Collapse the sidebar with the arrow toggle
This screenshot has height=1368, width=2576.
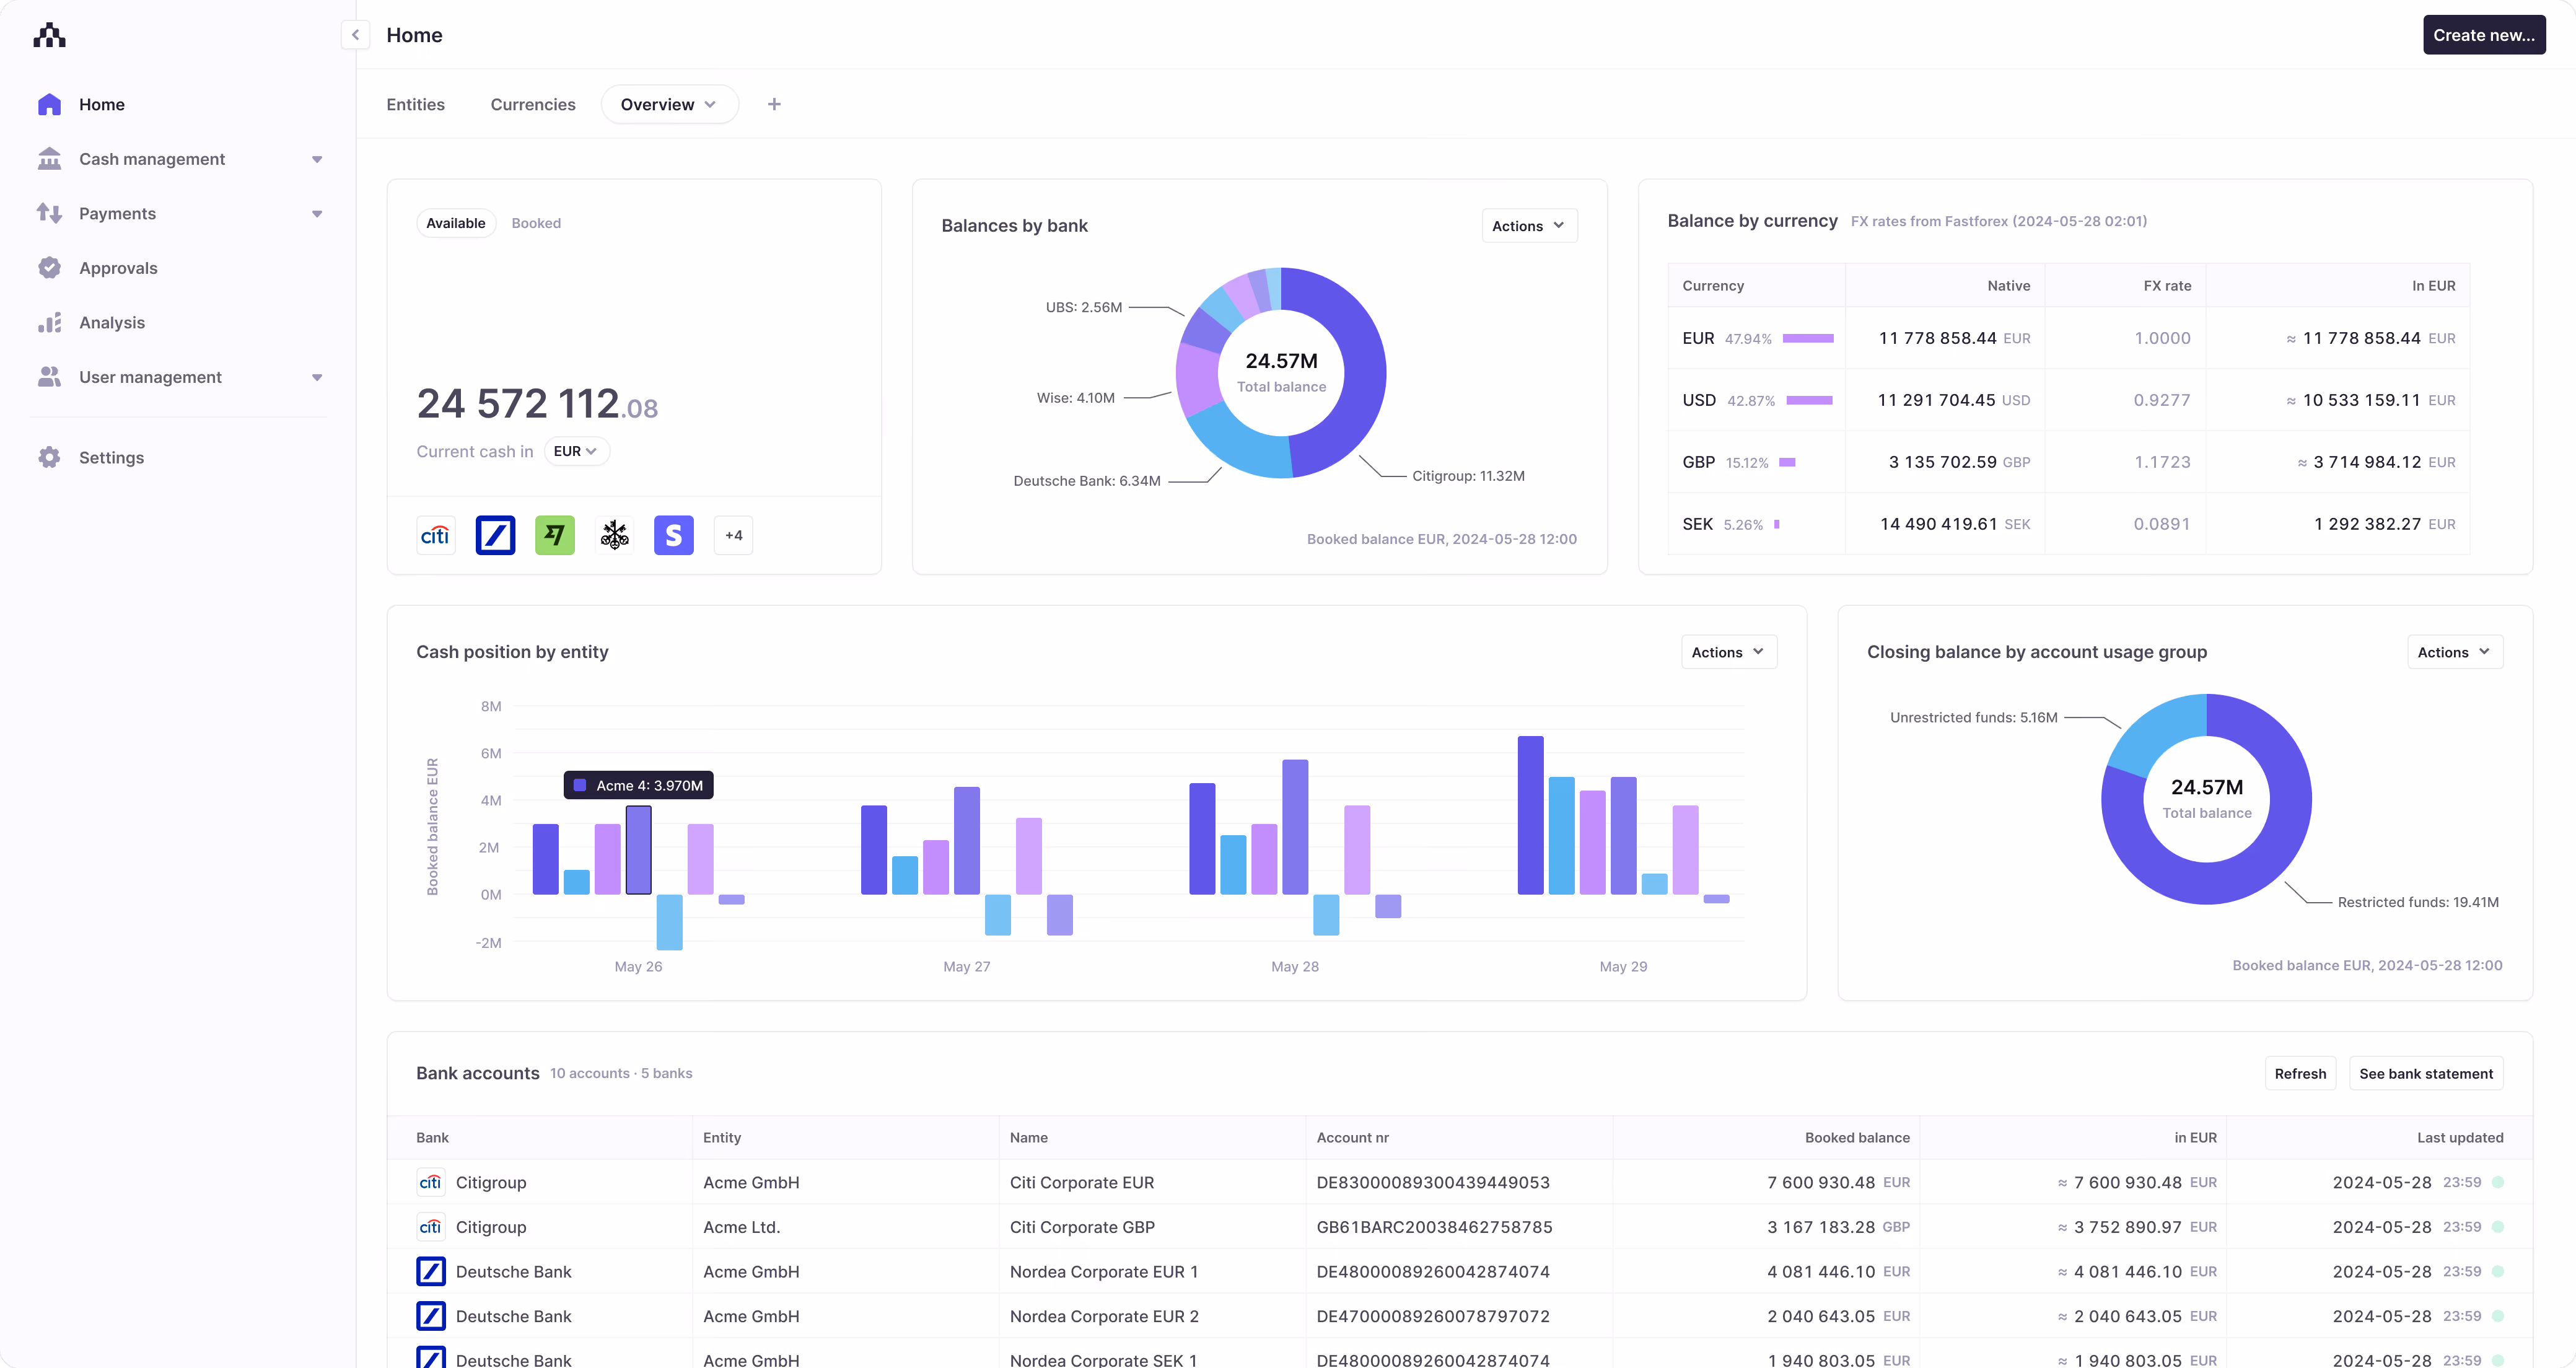point(355,35)
